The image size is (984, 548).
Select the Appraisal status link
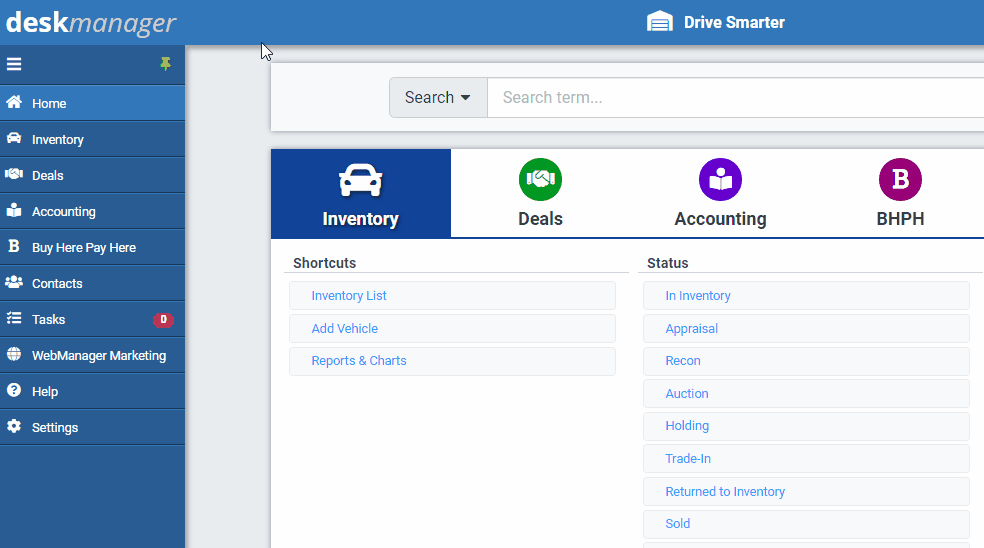(692, 329)
